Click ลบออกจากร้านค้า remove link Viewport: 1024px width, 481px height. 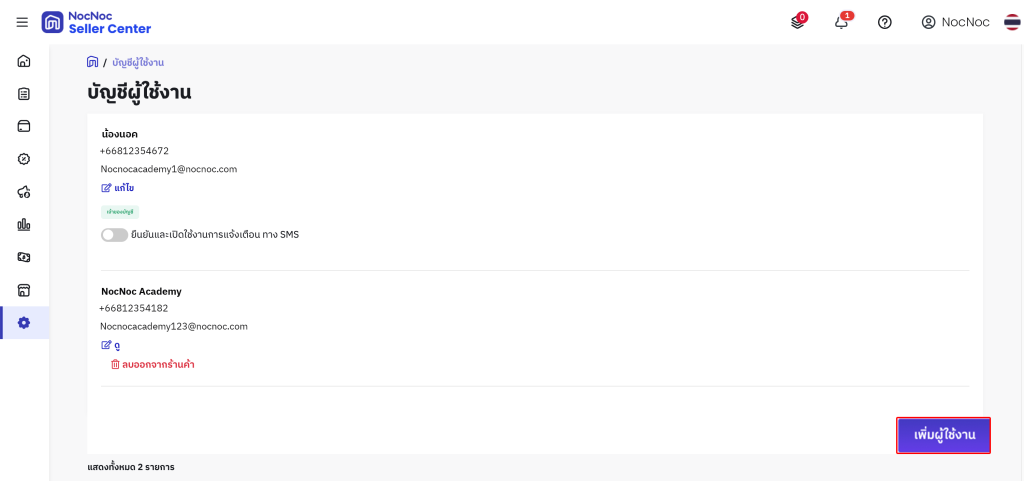click(152, 365)
